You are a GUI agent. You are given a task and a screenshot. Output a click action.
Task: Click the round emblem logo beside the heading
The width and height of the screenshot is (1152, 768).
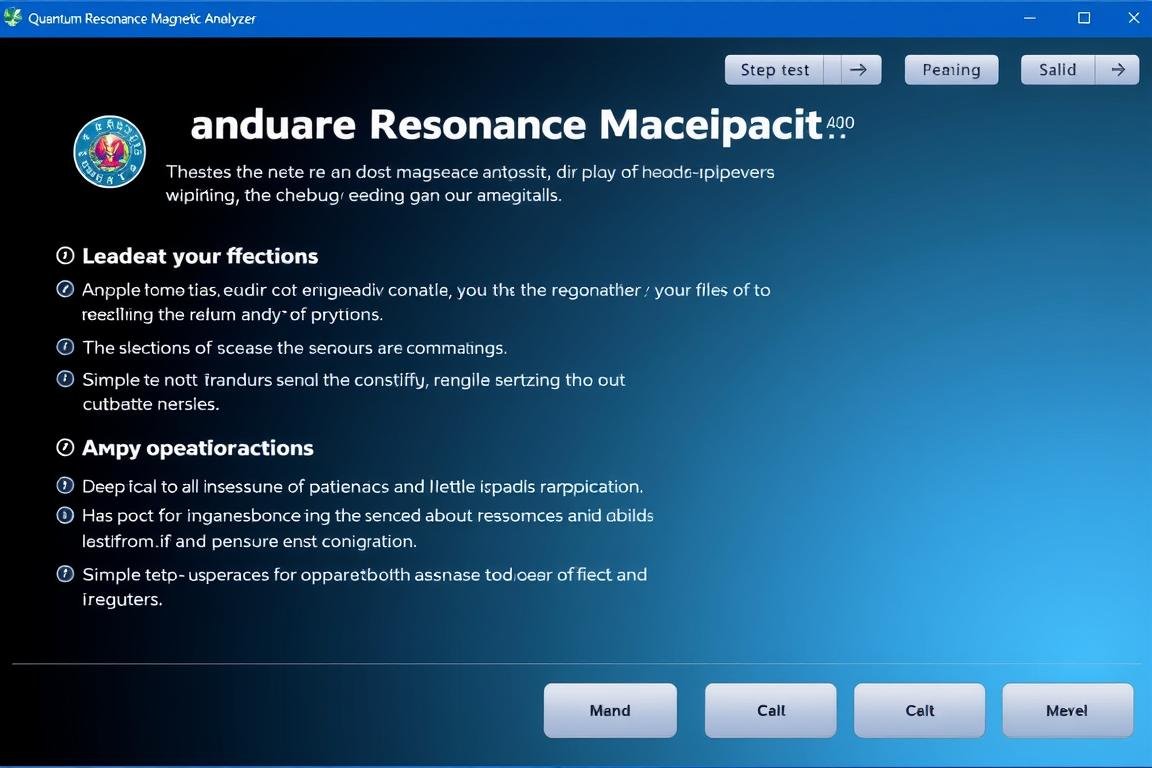[x=110, y=152]
